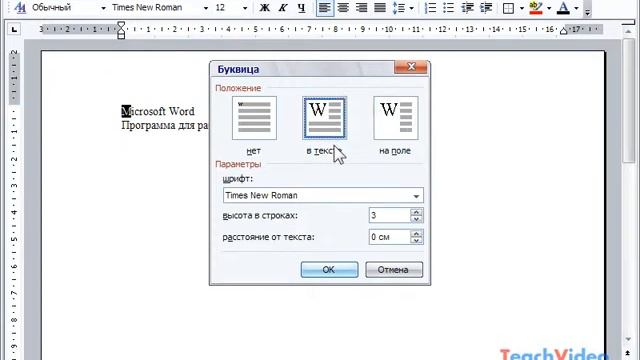Open the font name dropdown in toolbar
Screen dimensions: 640x360
pyautogui.click(x=206, y=8)
